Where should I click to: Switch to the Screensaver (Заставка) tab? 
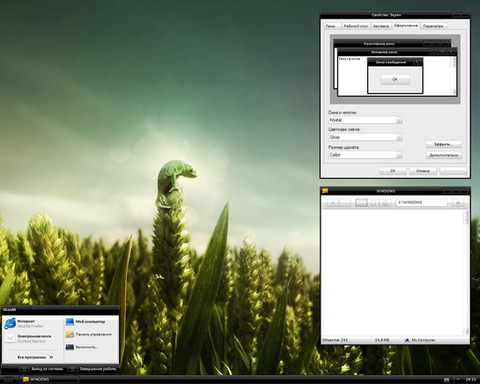(x=381, y=26)
